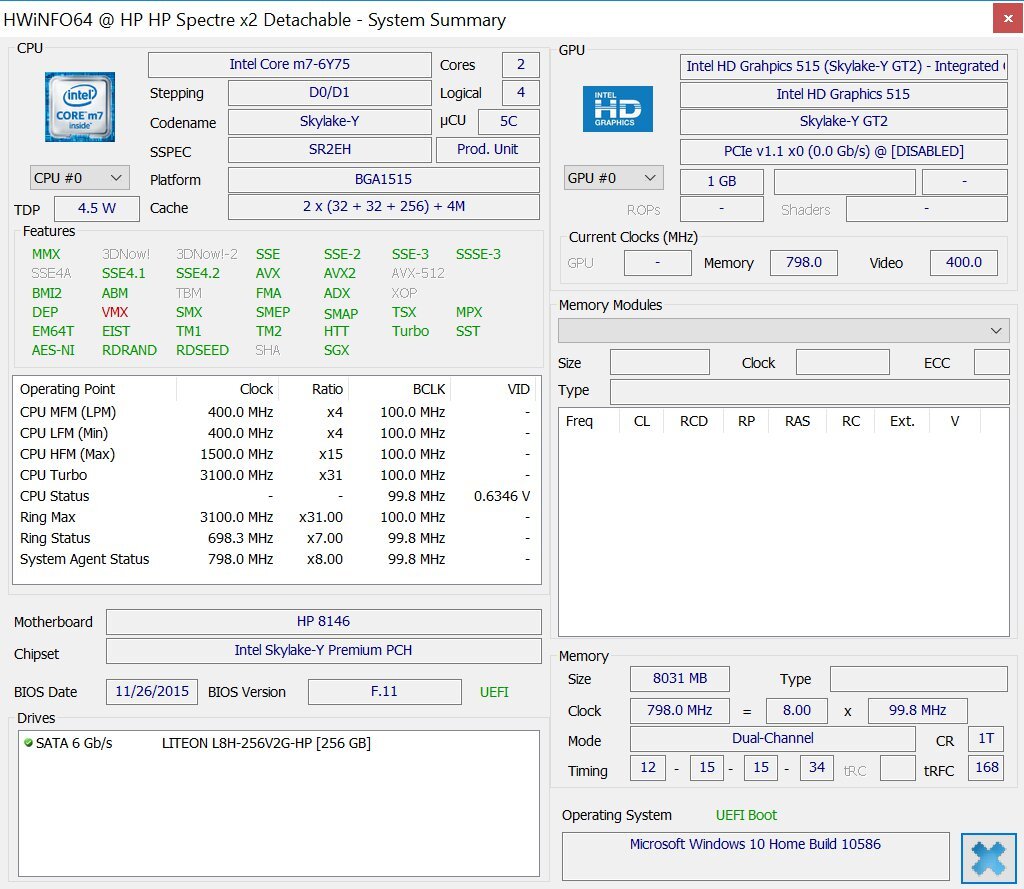Click the green SATA drive status icon
1024x889 pixels.
click(28, 743)
